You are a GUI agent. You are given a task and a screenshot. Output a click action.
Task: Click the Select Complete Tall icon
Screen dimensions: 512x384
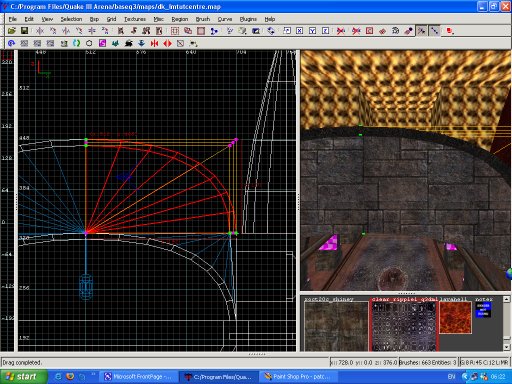[x=121, y=31]
